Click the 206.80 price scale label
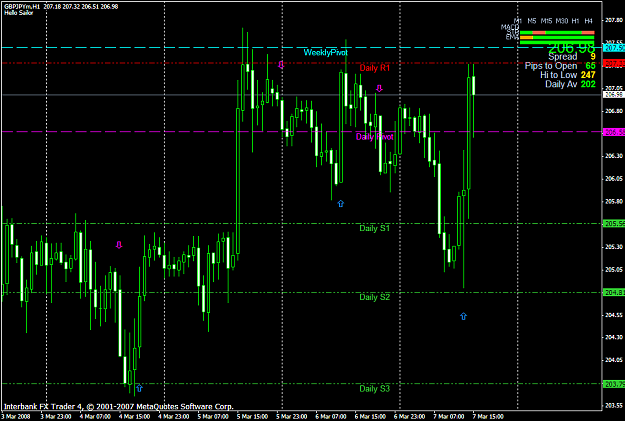The image size is (625, 421). pyautogui.click(x=614, y=111)
